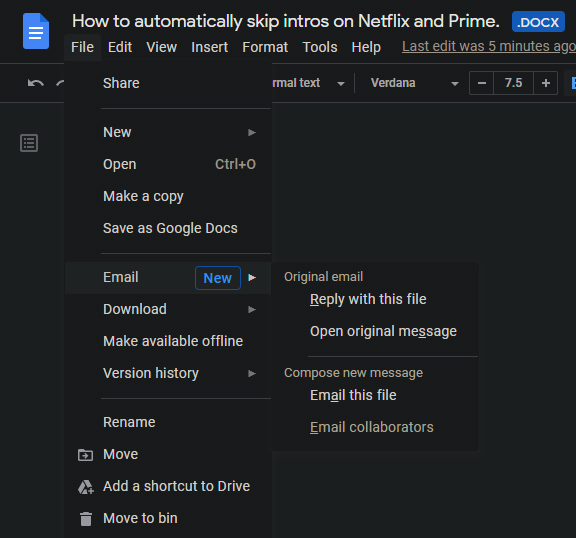Select Open Ctrl+O menu entry

(x=168, y=164)
